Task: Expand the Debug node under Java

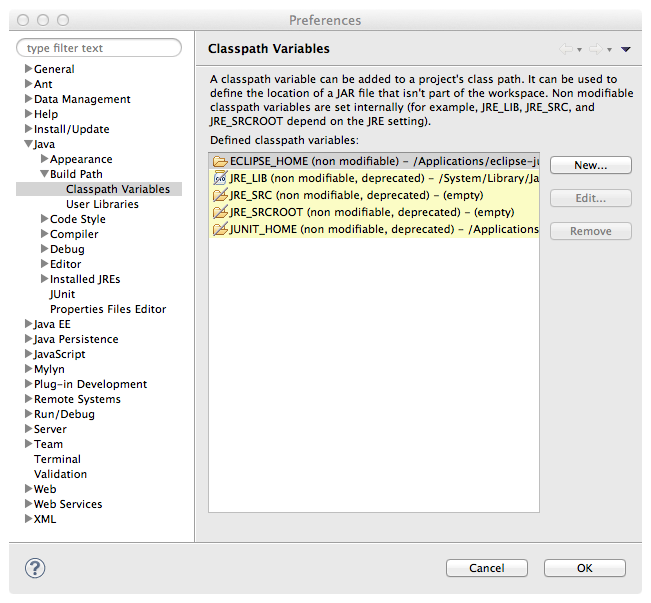Action: click(44, 248)
